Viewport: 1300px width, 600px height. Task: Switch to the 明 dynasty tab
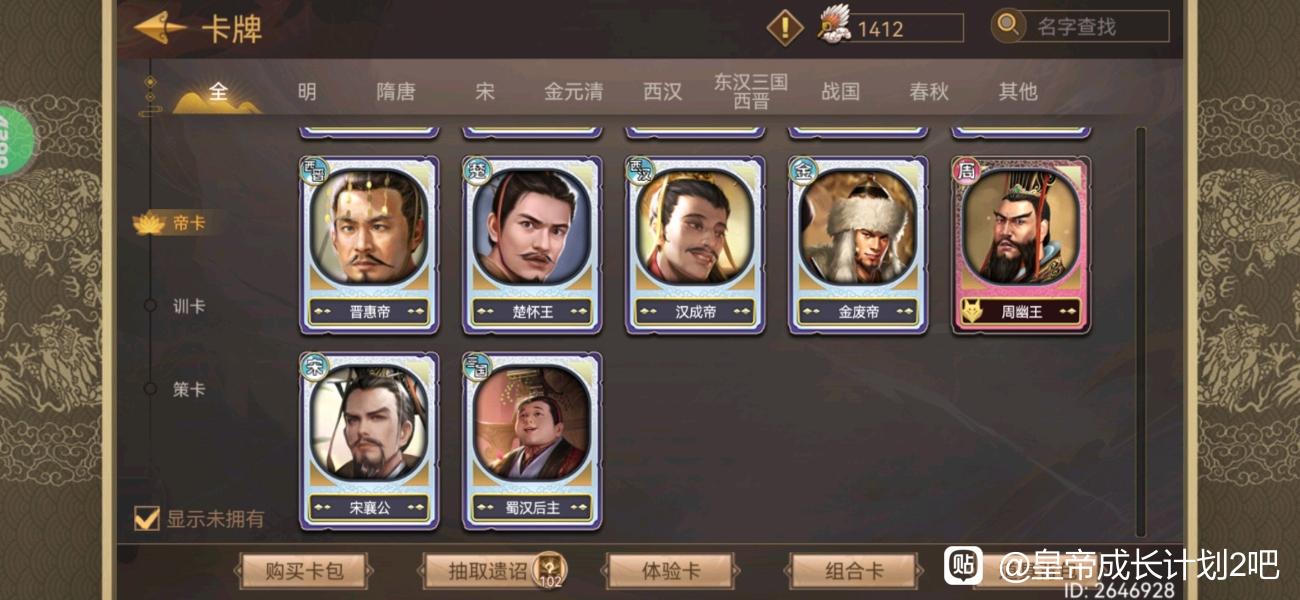[307, 91]
